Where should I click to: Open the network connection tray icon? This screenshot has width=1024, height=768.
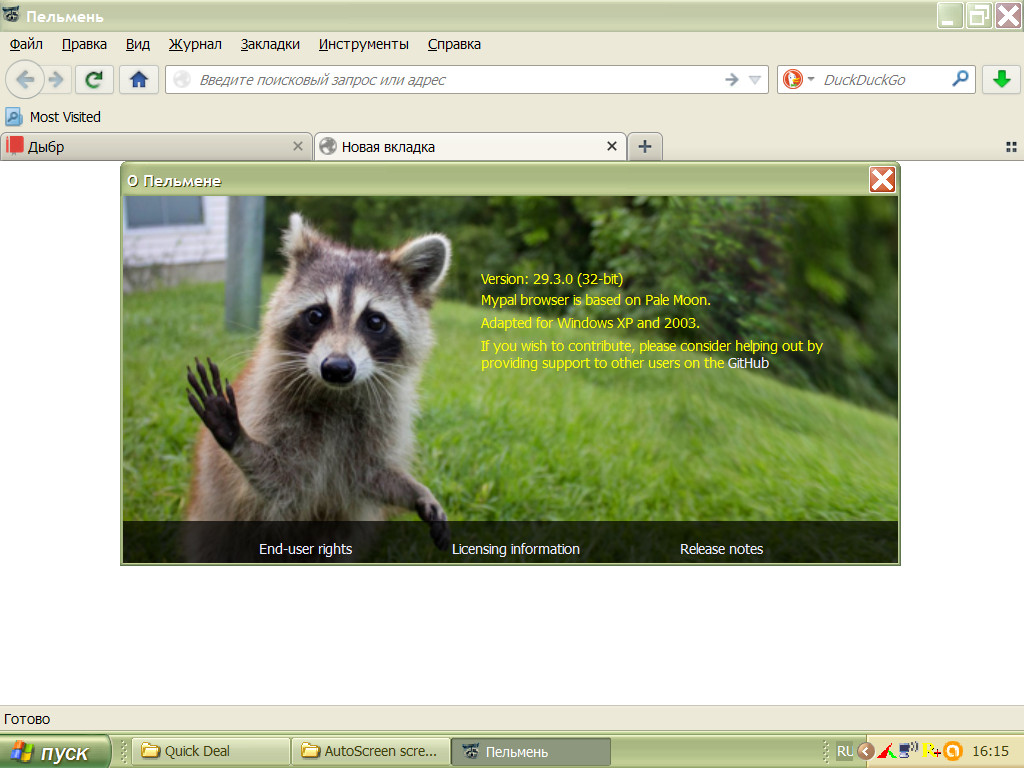[908, 750]
